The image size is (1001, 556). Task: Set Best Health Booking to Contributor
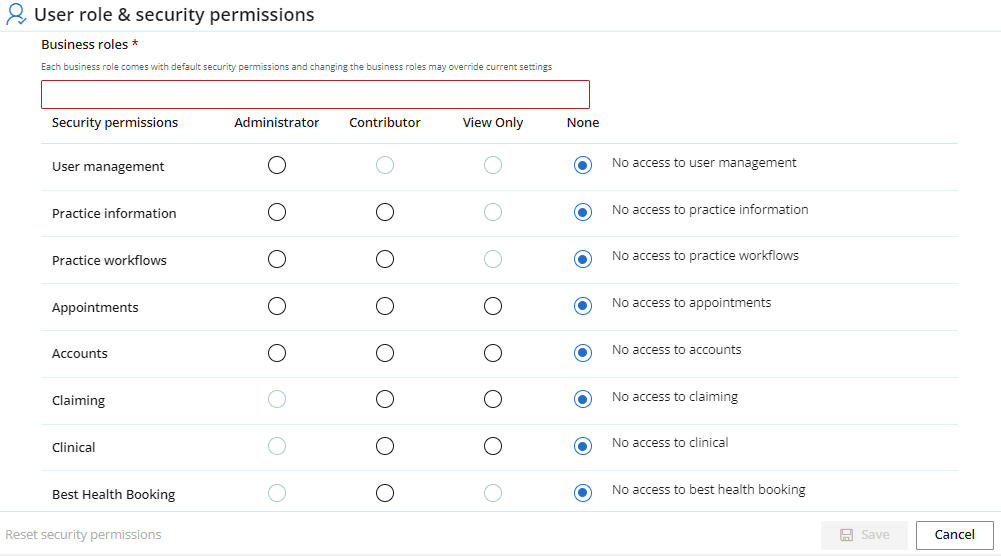pyautogui.click(x=384, y=493)
